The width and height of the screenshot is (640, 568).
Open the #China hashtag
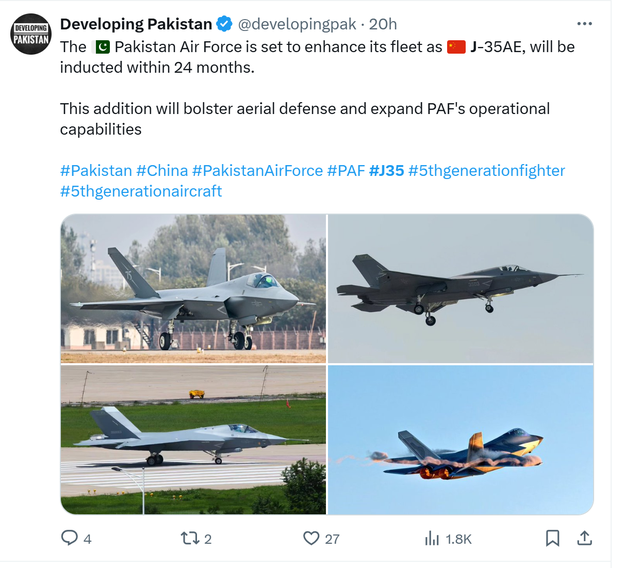[161, 170]
